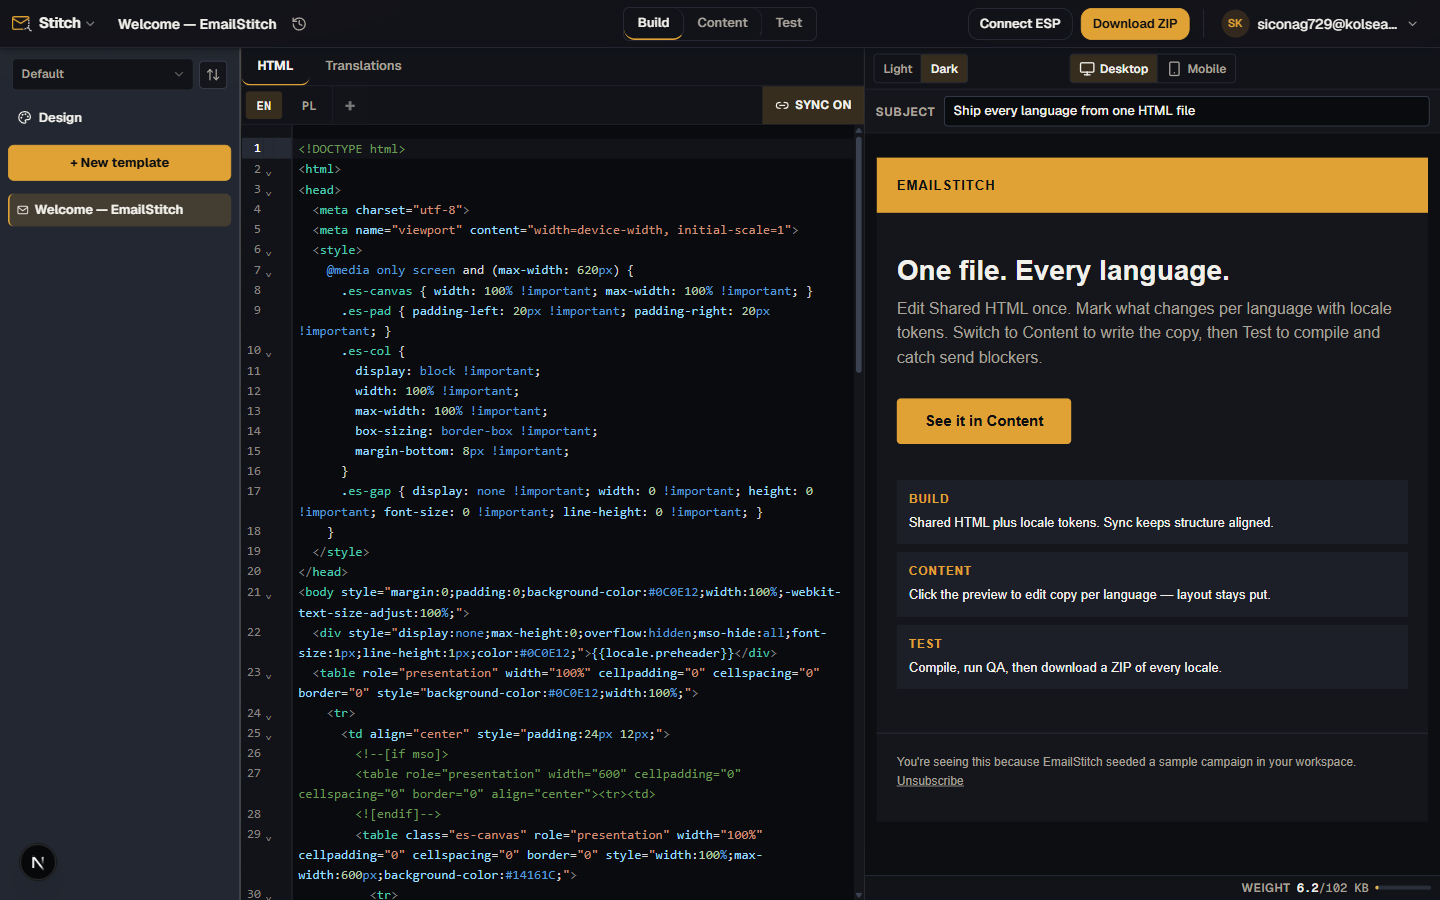
Task: Open the HTML tab
Action: click(275, 66)
